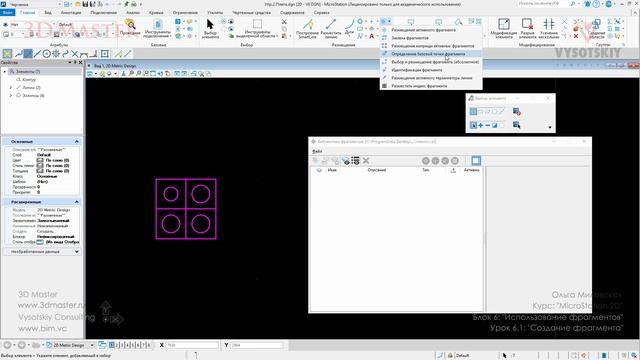Choose the individual selection method in Выбор элемента dialog

[x=473, y=111]
